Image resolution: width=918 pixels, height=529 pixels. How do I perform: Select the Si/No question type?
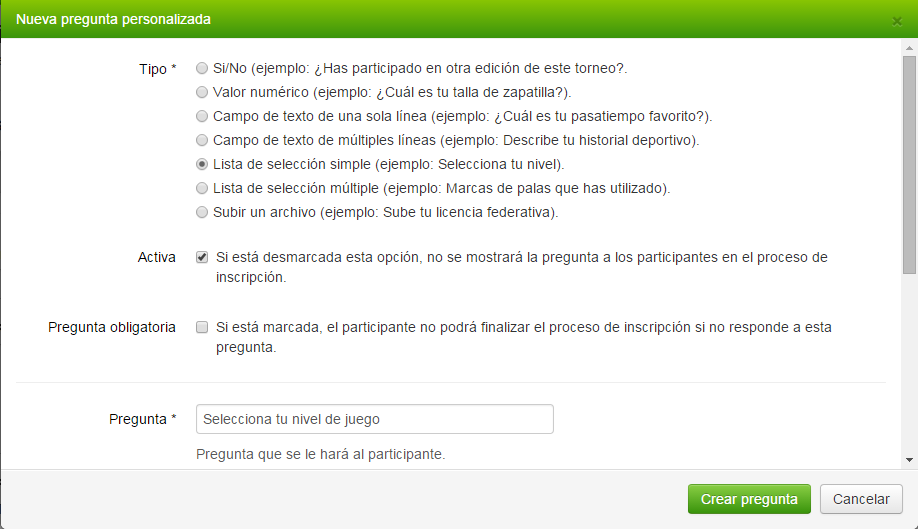[x=202, y=68]
